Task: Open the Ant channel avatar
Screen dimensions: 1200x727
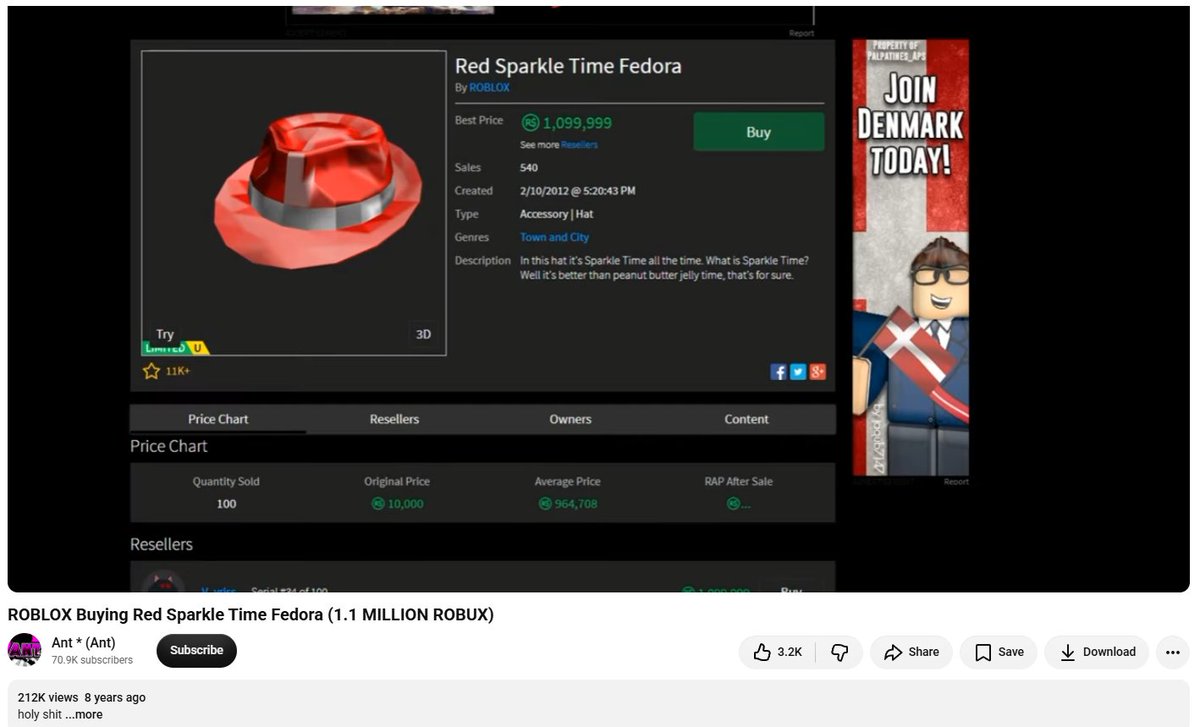Action: point(25,650)
